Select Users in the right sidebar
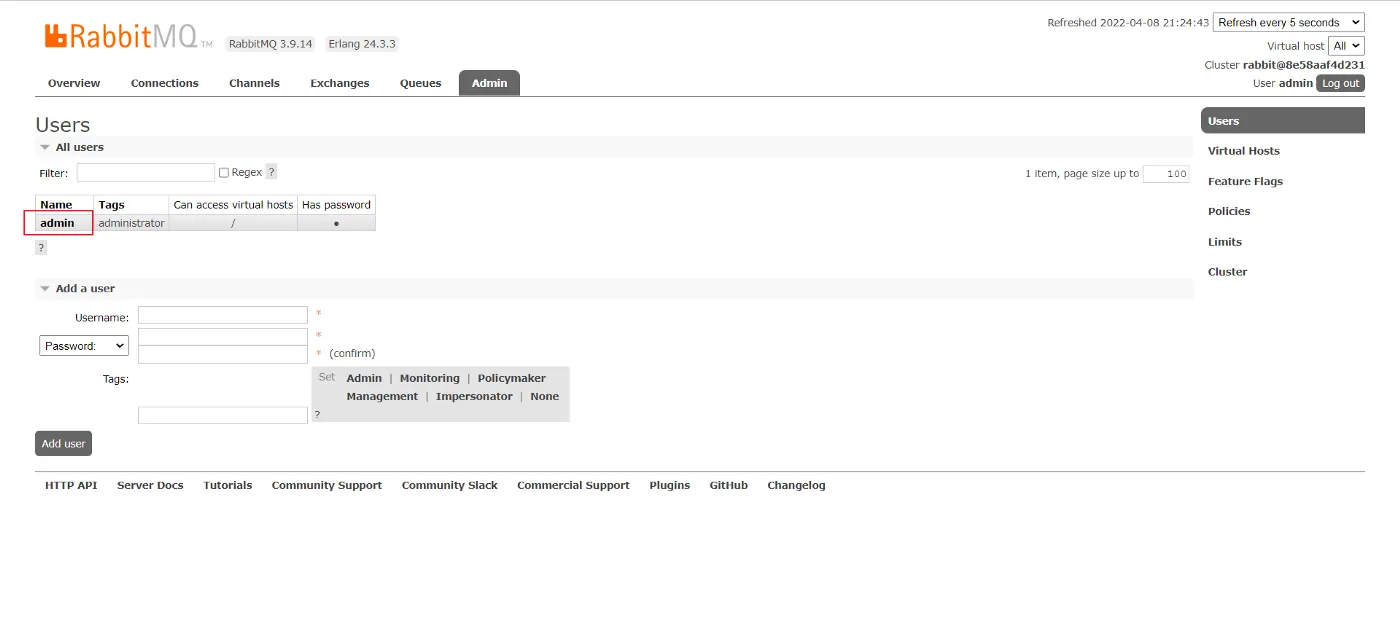Image resolution: width=1400 pixels, height=644 pixels. (1283, 121)
